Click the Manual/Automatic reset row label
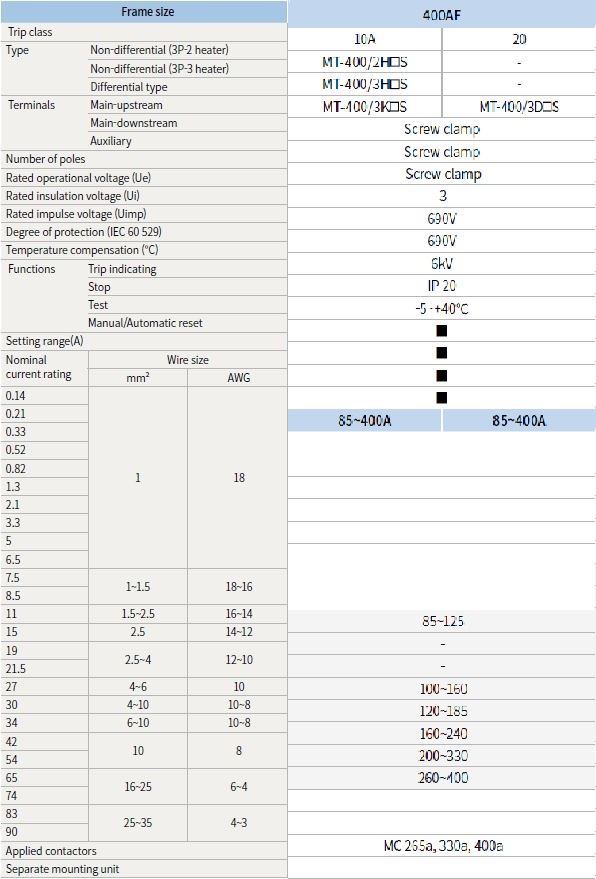Screen dimensions: 596x879 pyautogui.click(x=145, y=323)
